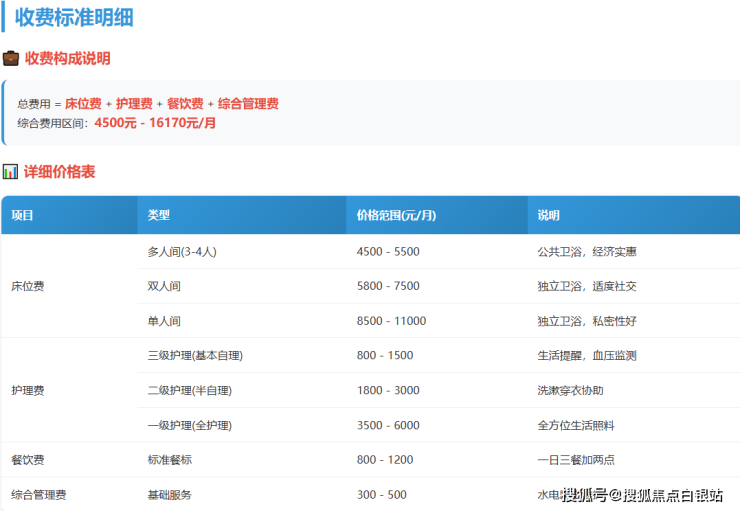The width and height of the screenshot is (740, 511).
Task: Click the 8500 - 11000 price cell
Action: coord(391,321)
